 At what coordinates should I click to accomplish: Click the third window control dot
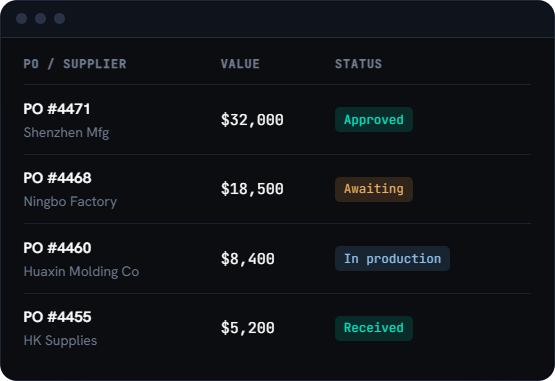pos(59,18)
